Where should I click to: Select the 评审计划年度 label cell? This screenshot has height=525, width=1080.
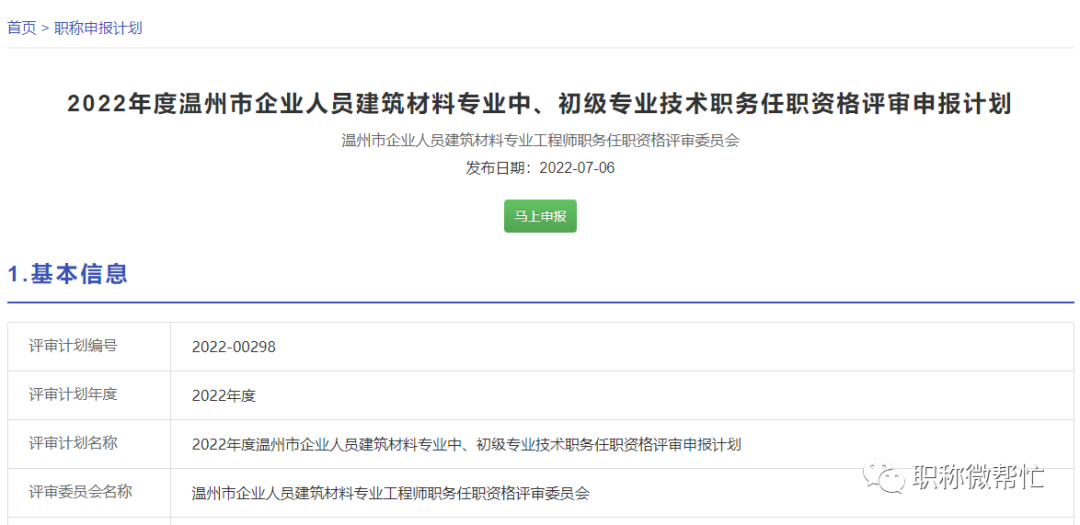point(90,395)
